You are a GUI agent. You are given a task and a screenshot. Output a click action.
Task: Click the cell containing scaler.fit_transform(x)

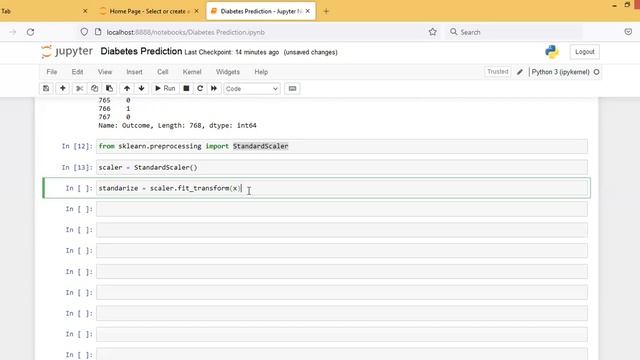coord(342,188)
